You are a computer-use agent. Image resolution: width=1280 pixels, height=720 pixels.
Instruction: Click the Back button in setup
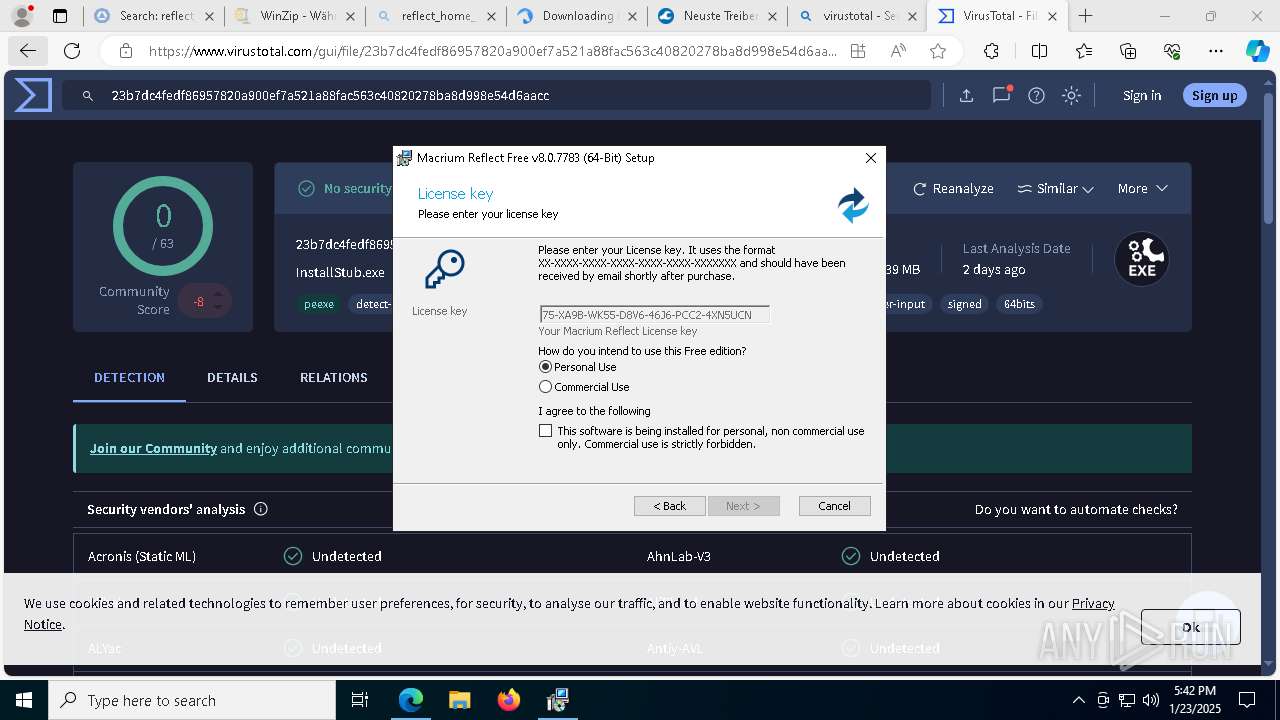click(x=670, y=506)
